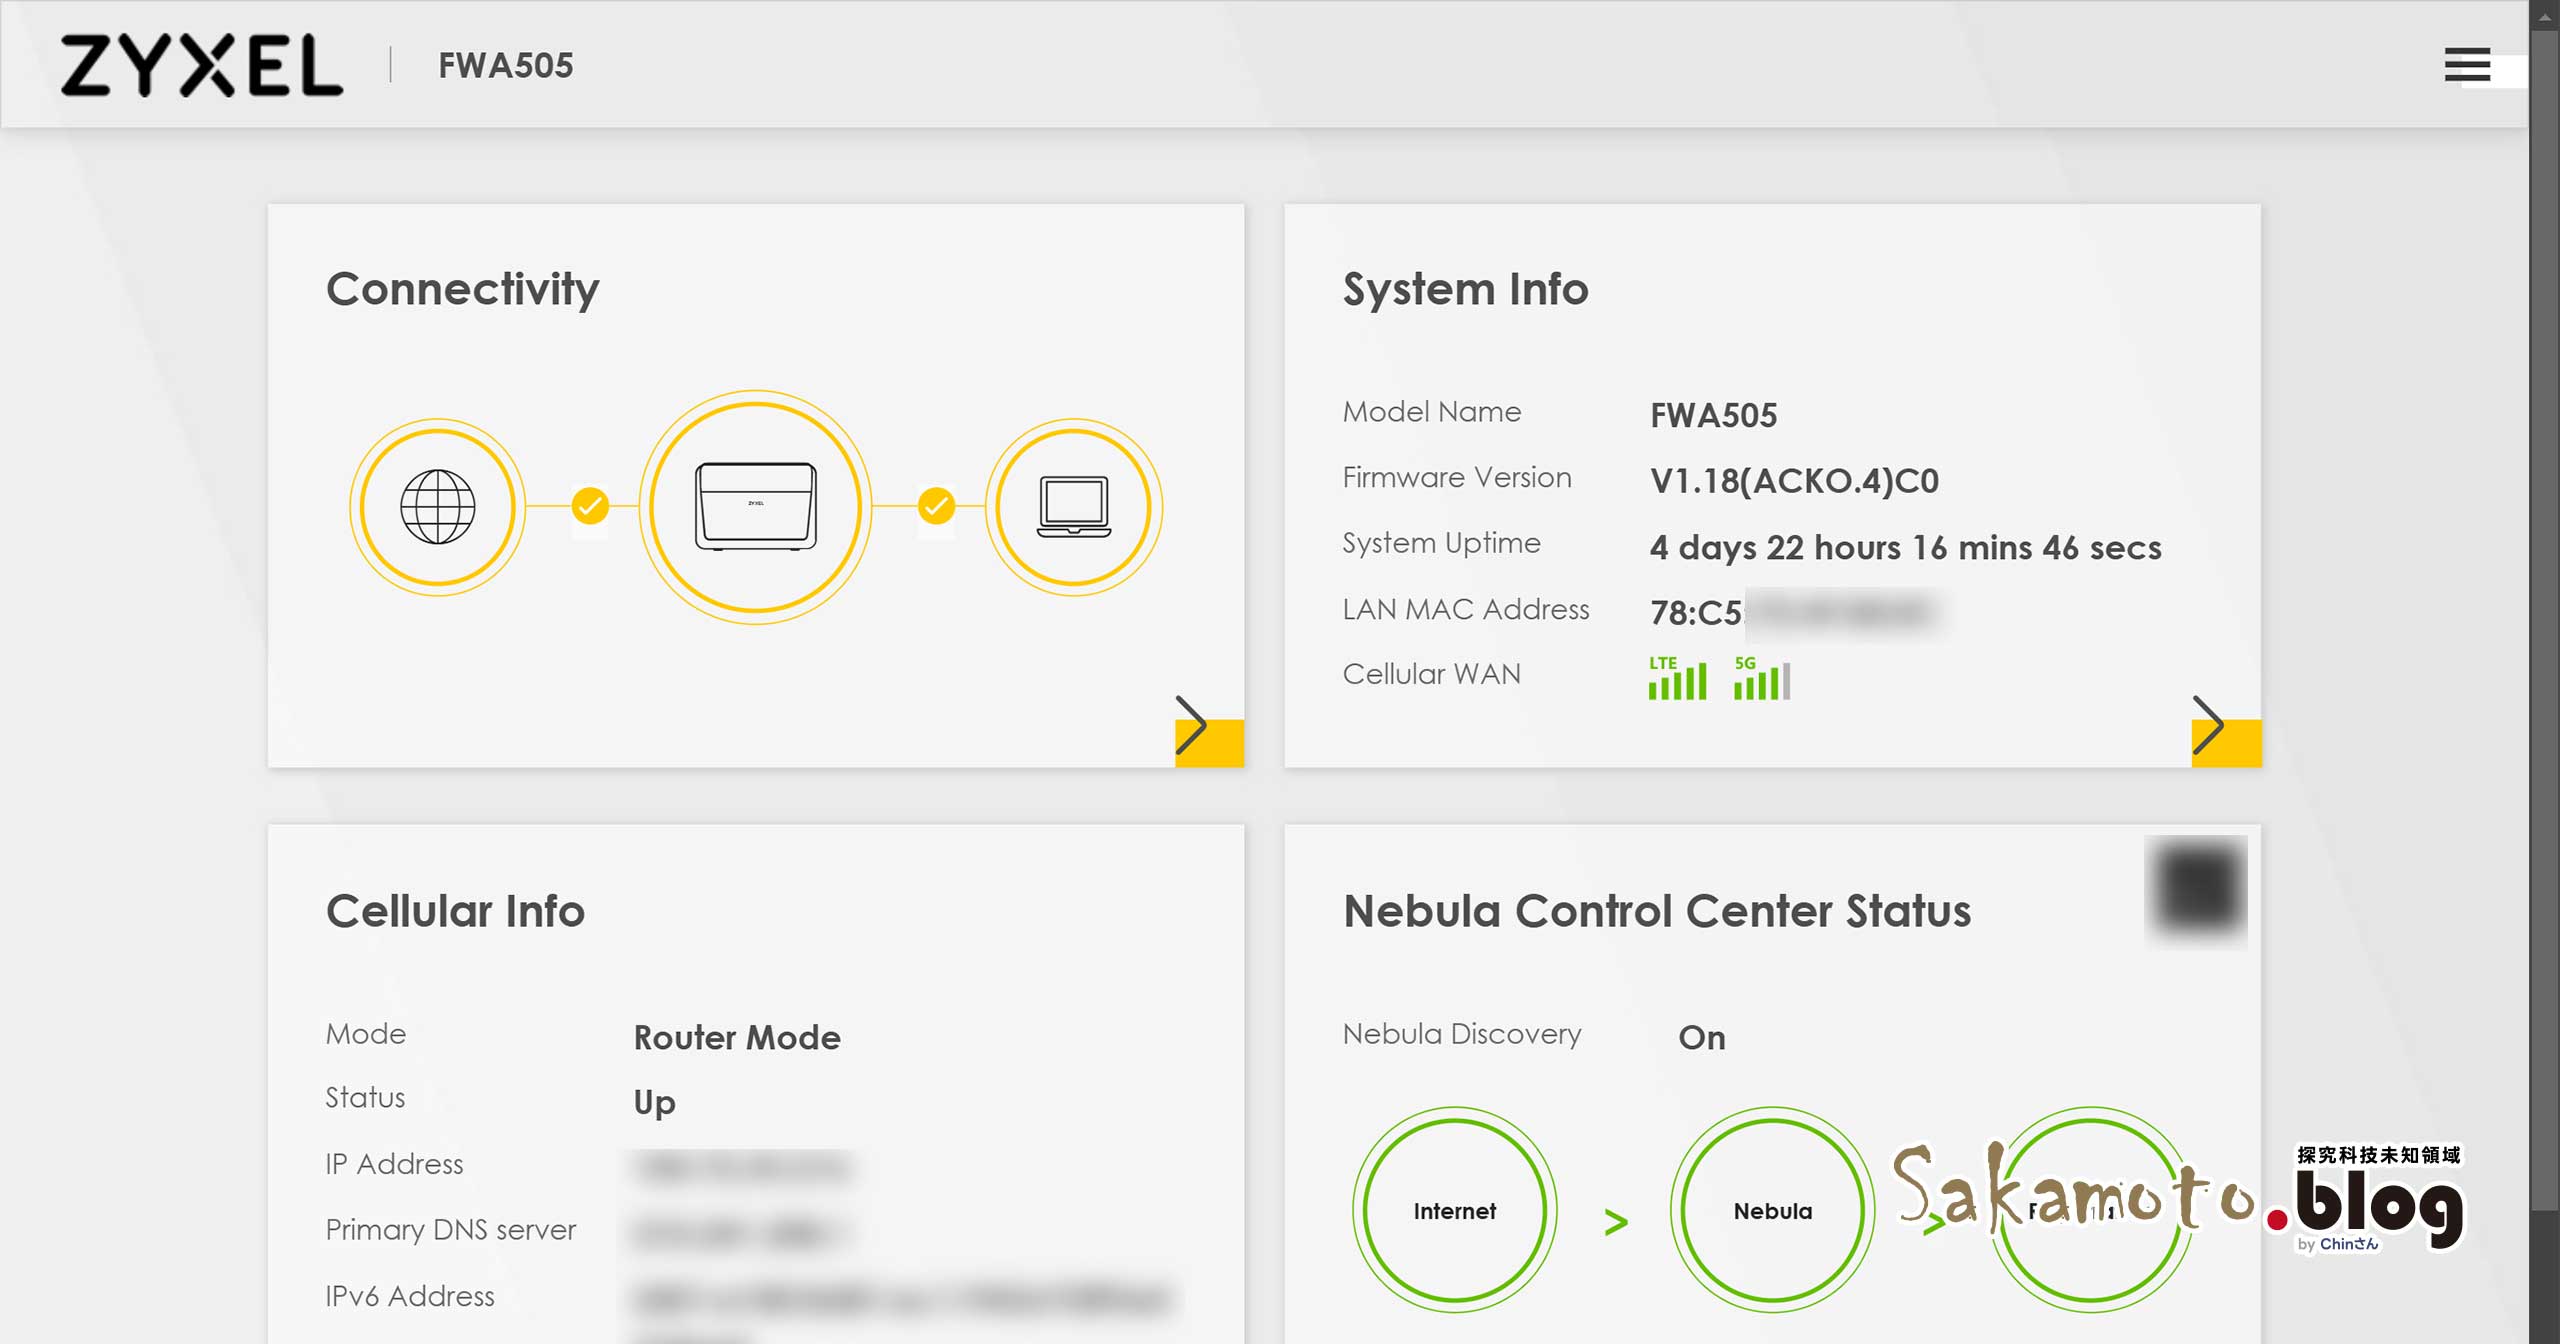
Task: Click the Cellular WAN label
Action: click(x=1431, y=675)
